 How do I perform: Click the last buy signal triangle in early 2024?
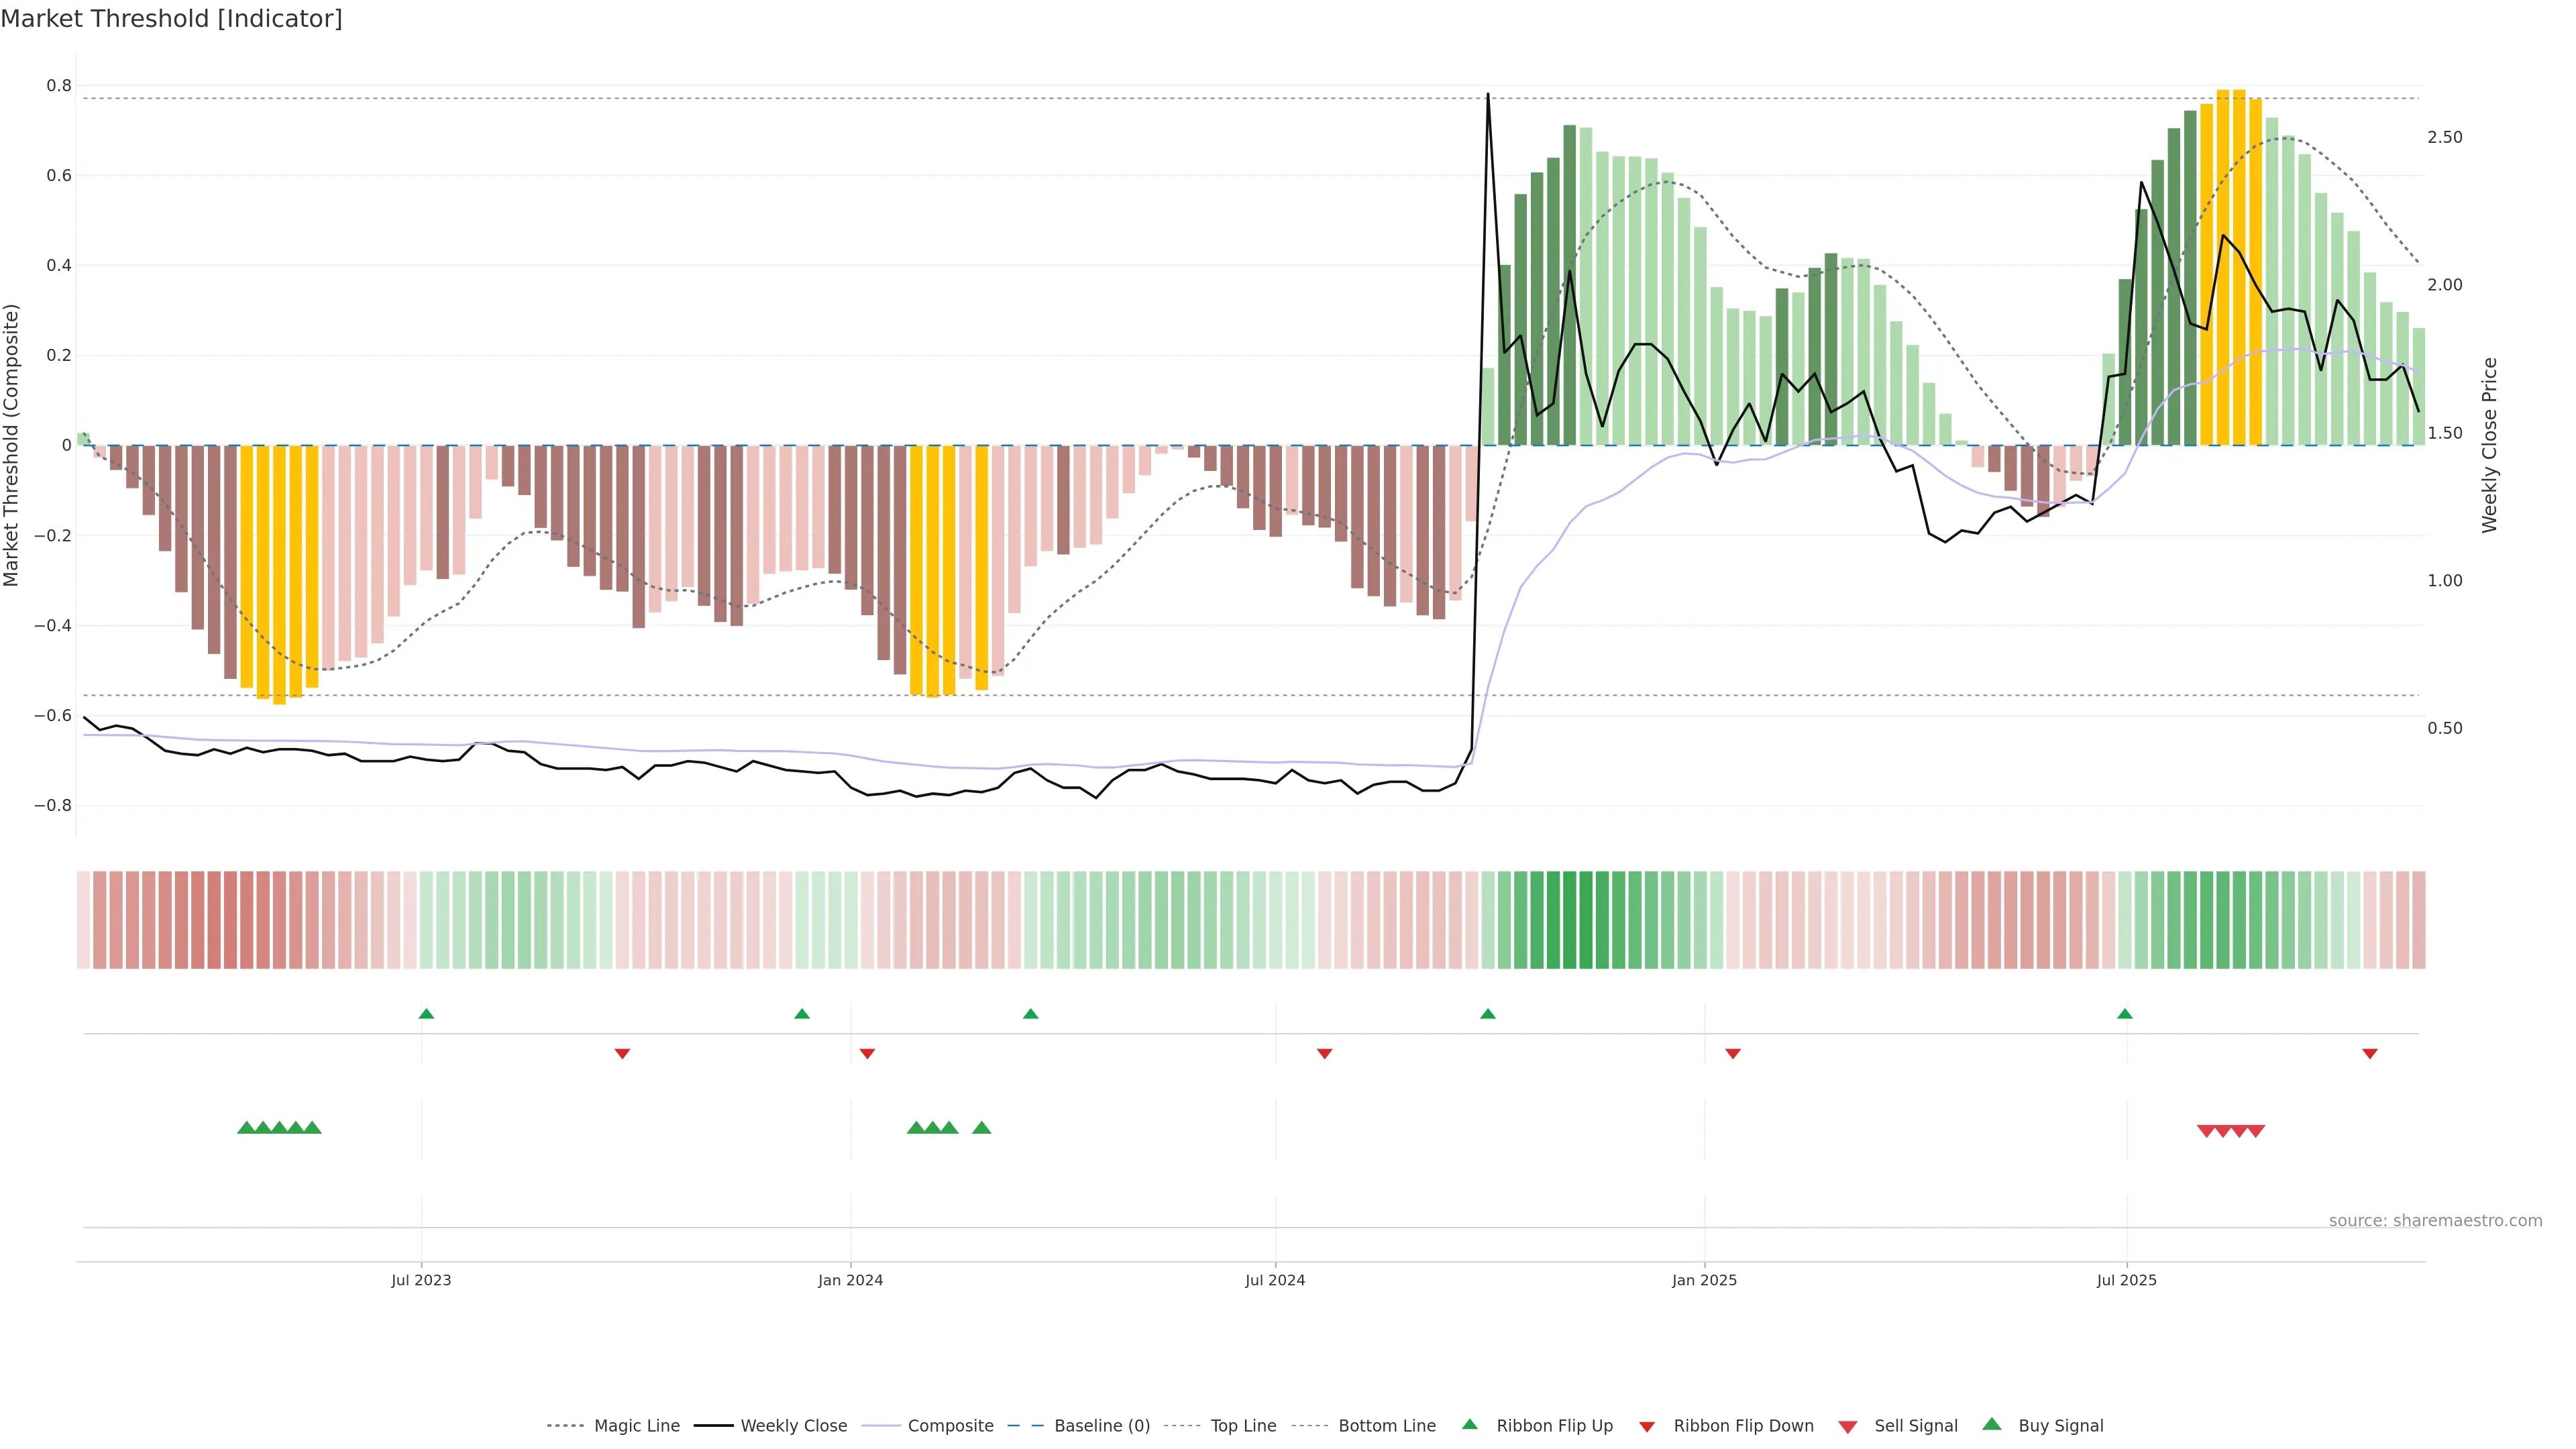[x=982, y=1128]
